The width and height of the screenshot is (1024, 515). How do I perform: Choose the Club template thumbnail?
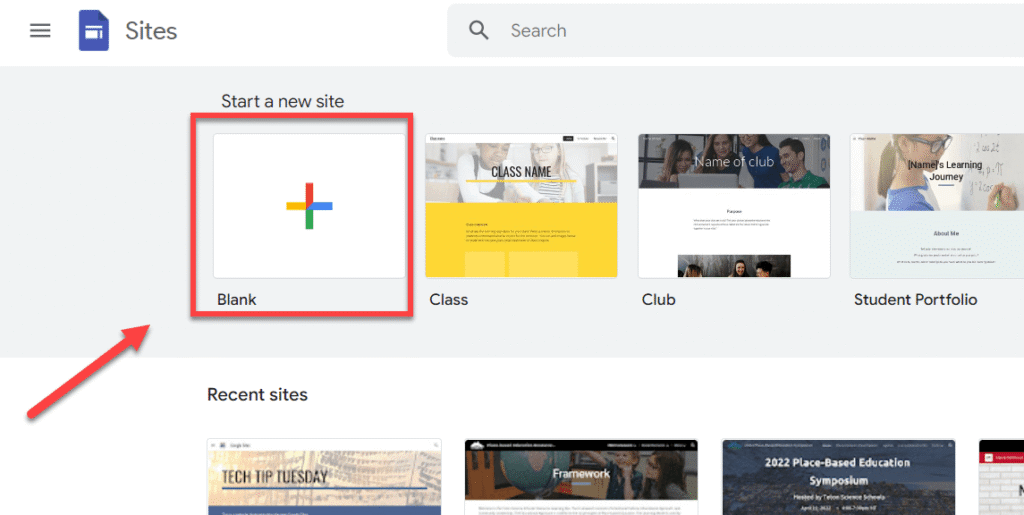pyautogui.click(x=734, y=206)
